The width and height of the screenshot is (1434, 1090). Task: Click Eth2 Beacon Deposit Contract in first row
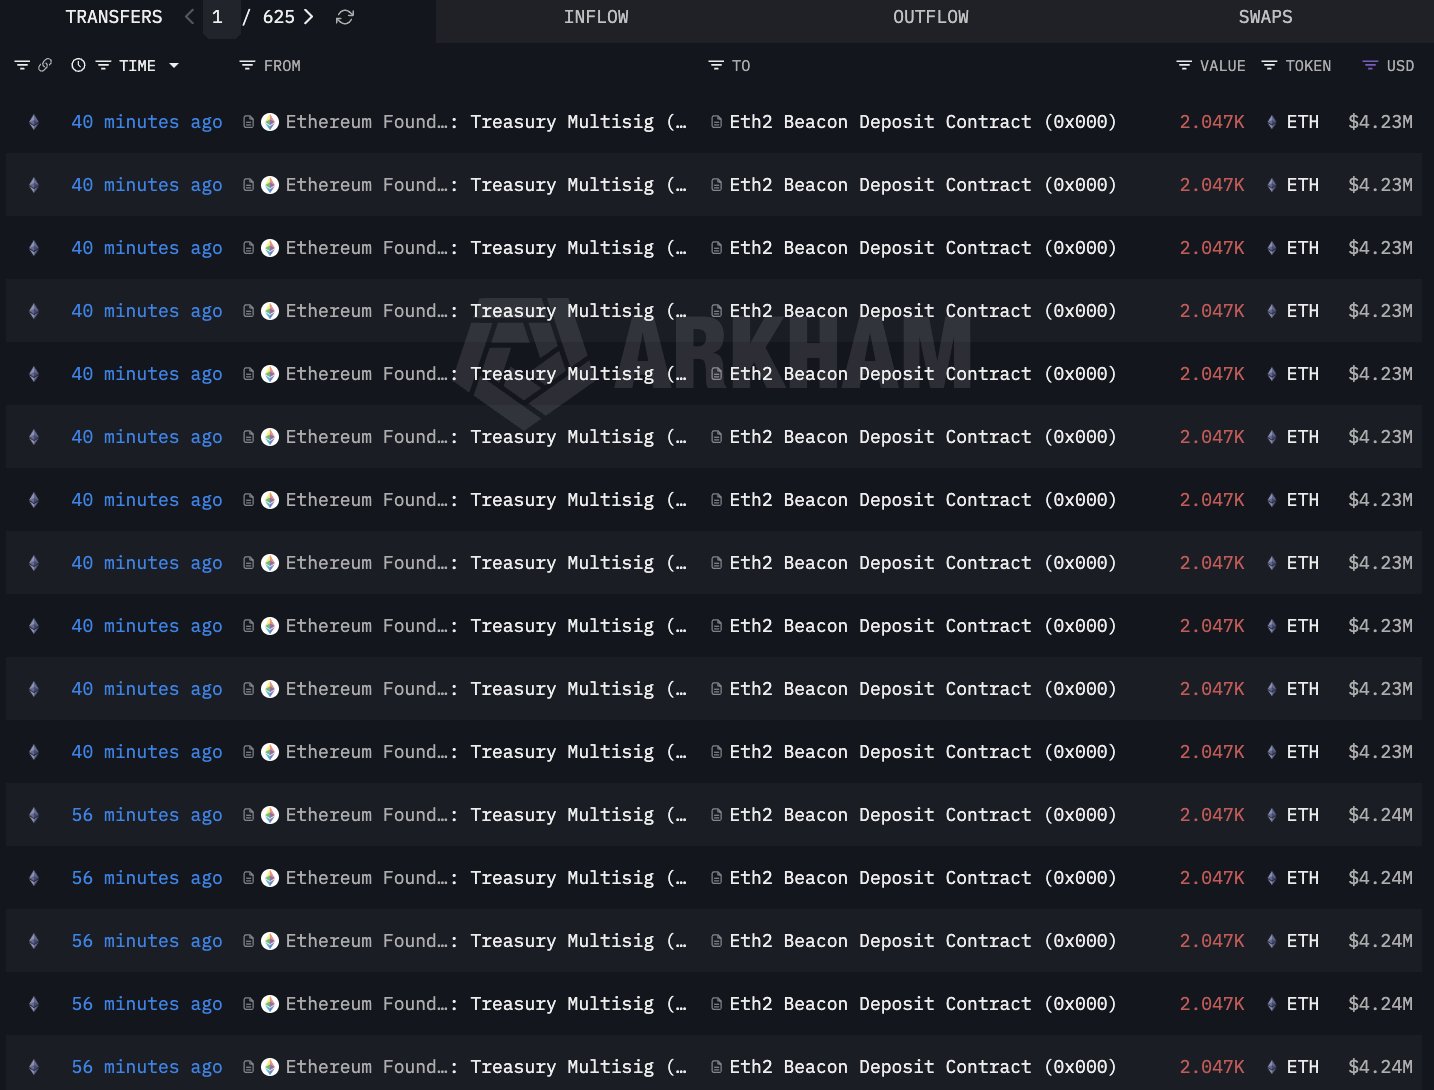click(x=922, y=122)
